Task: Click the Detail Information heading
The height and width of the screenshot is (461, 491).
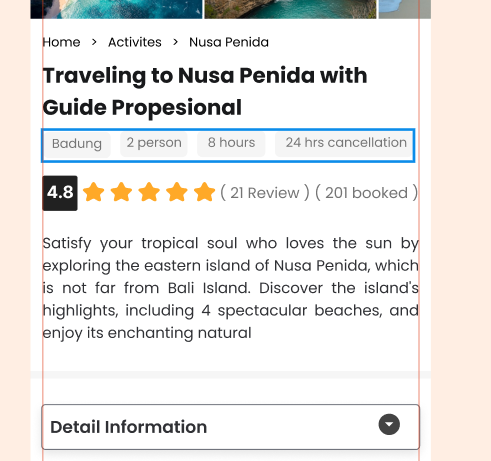Action: tap(129, 427)
